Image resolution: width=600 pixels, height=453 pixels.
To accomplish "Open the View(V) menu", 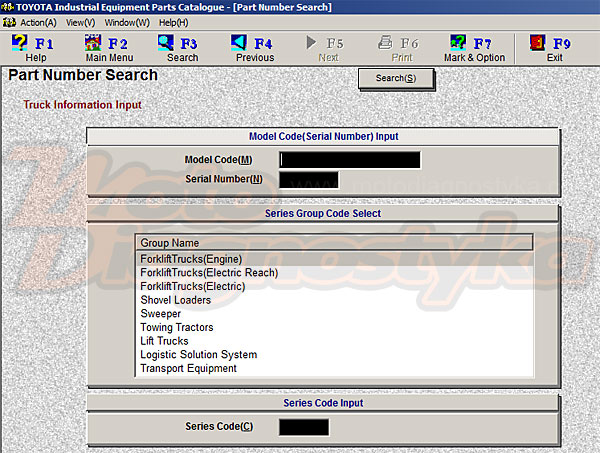I will pos(80,23).
